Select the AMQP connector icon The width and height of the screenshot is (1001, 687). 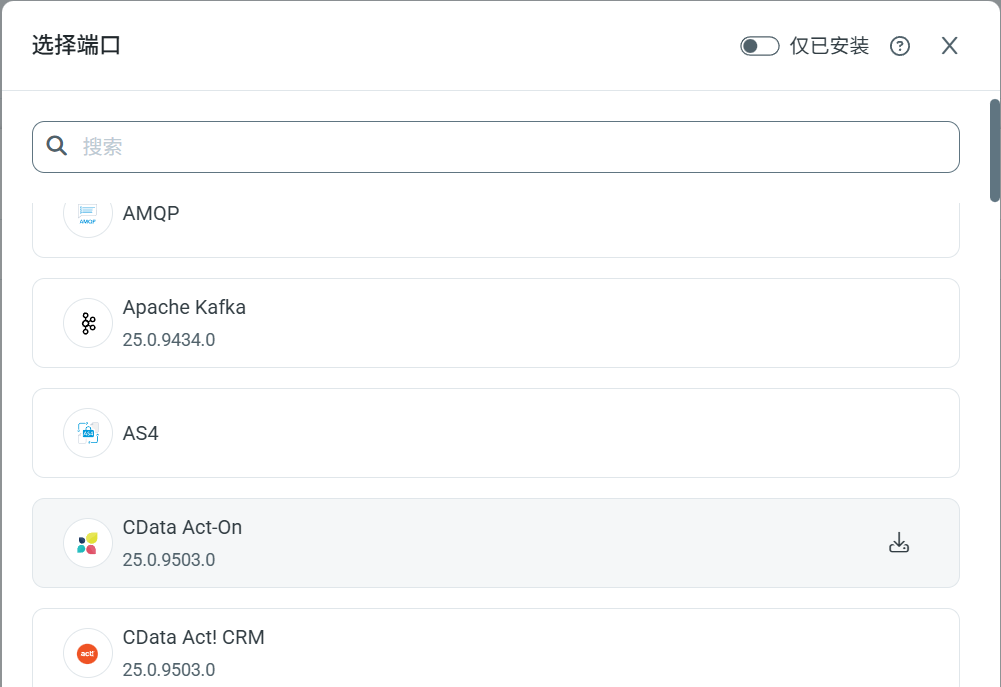point(88,214)
